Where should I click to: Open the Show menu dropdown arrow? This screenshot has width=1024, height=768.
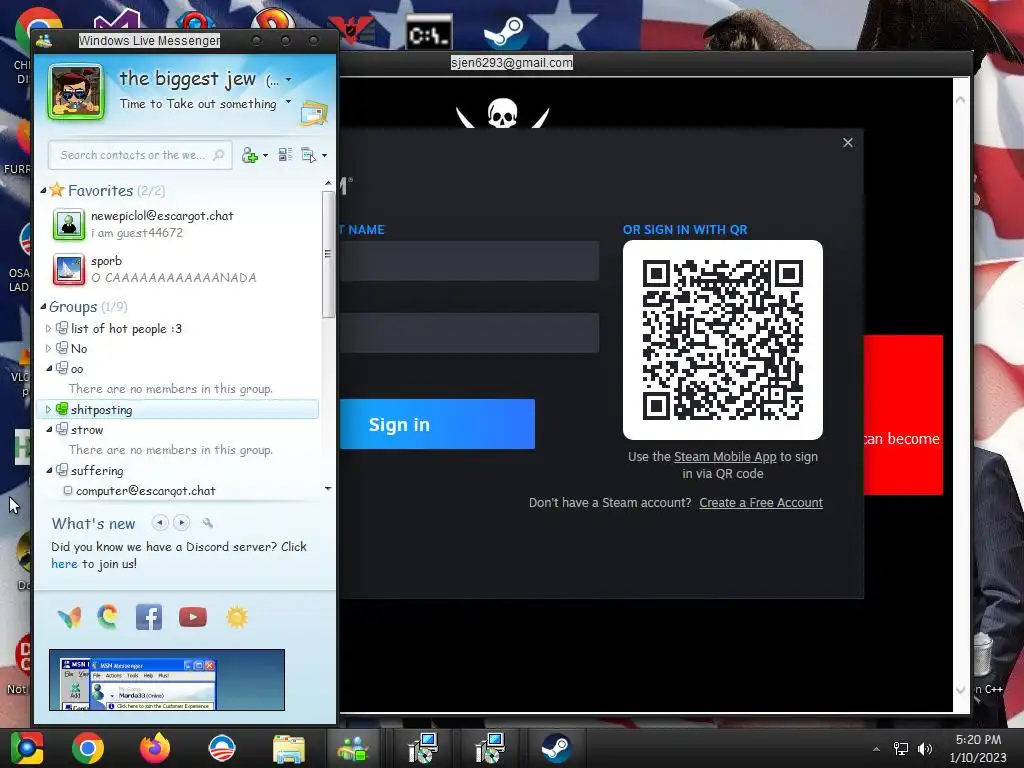coord(325,155)
